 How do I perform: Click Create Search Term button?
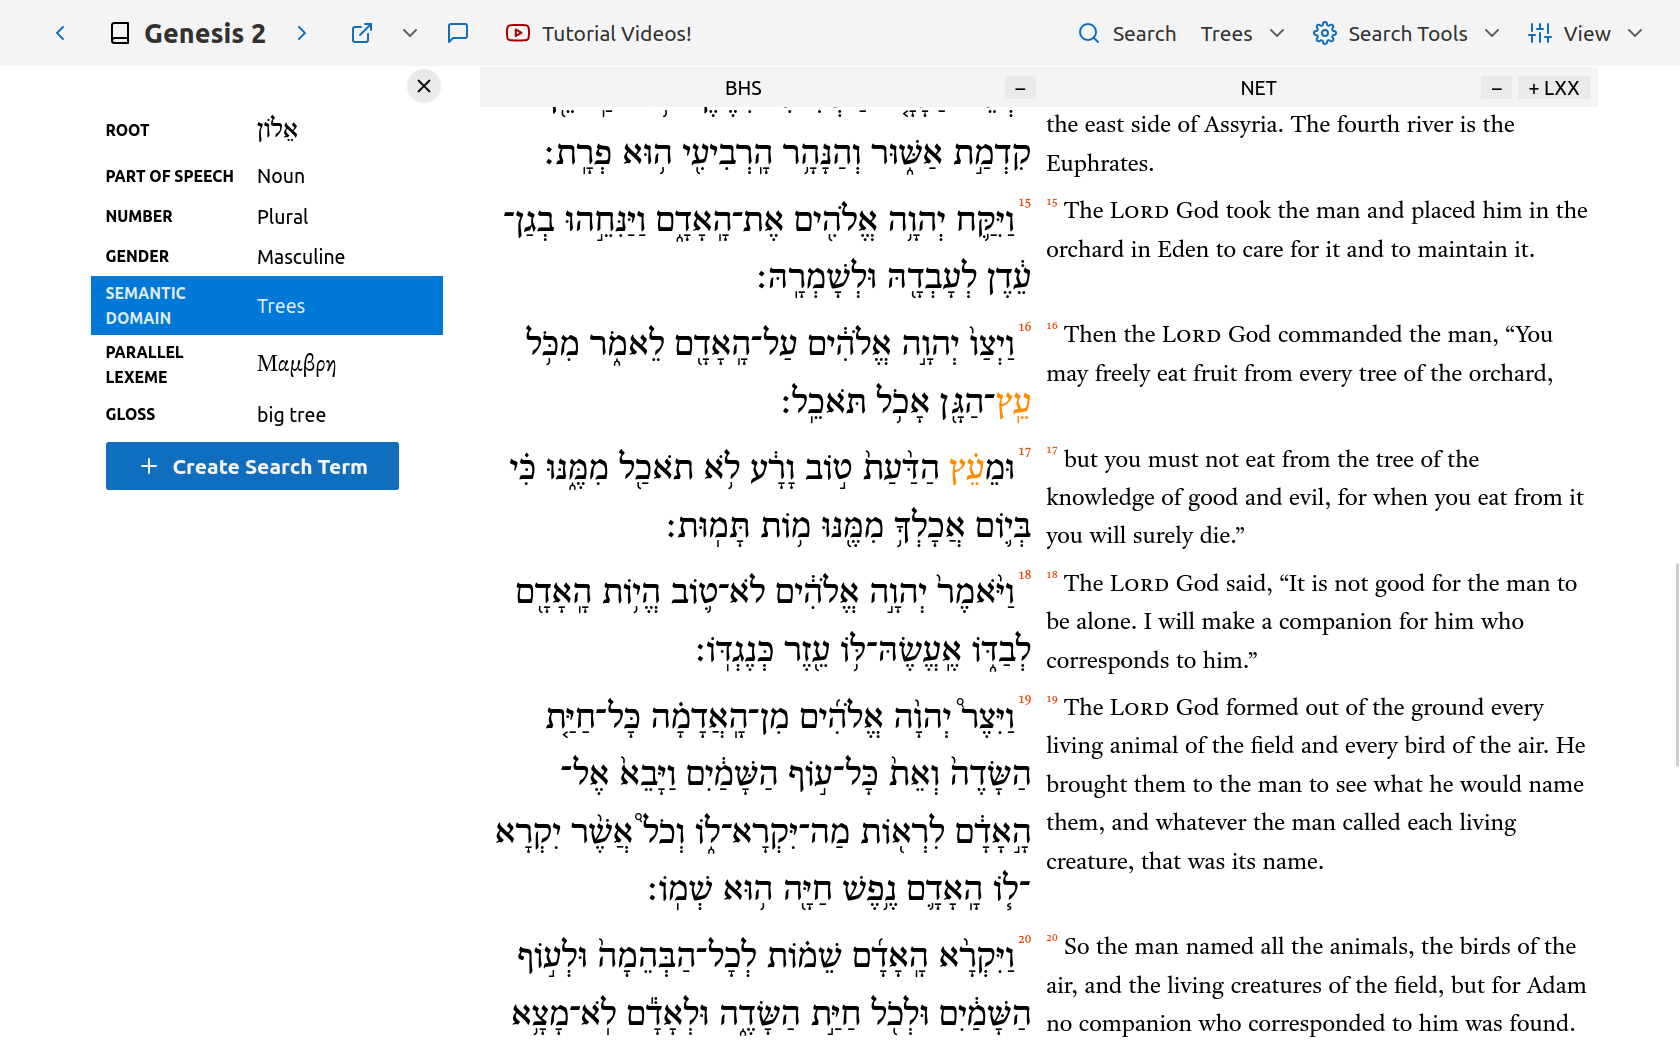click(x=252, y=466)
